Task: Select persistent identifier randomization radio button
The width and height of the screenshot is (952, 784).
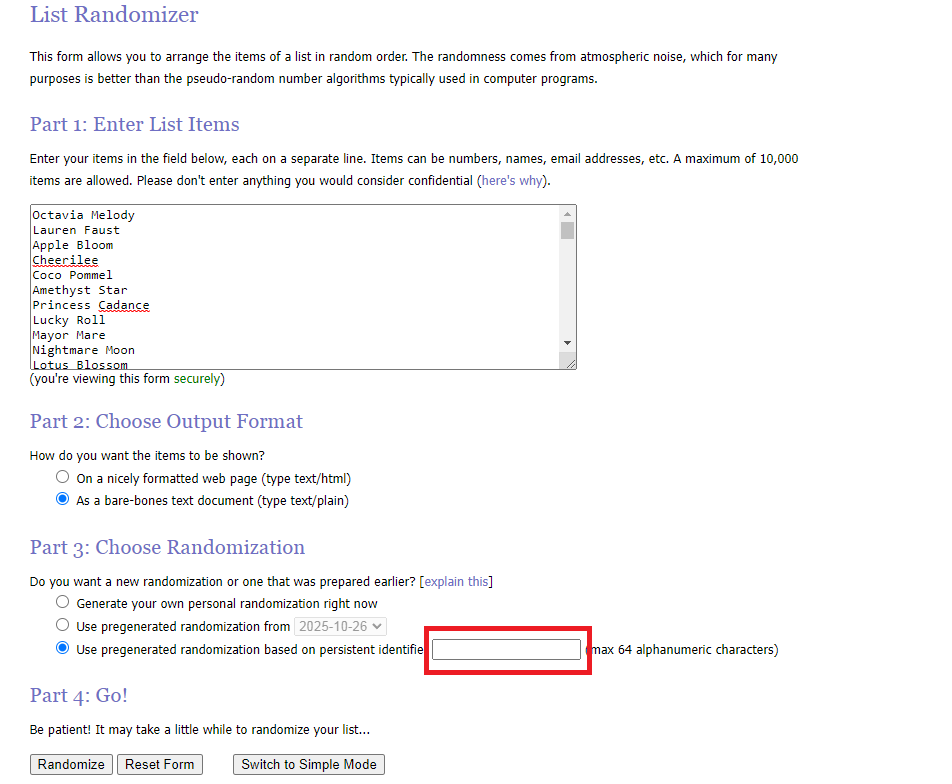Action: [63, 648]
